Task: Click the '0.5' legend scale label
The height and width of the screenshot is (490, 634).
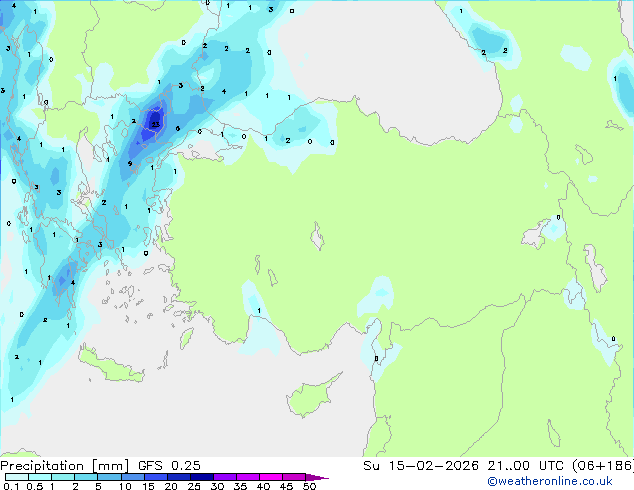Action: coord(35,486)
